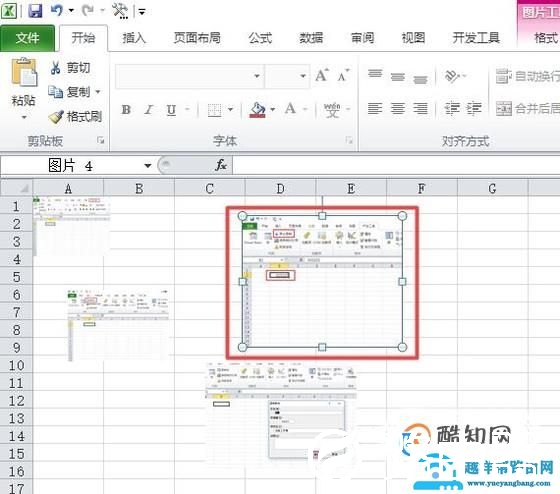Toggle Italic formatting
560x494 pixels.
click(x=149, y=109)
